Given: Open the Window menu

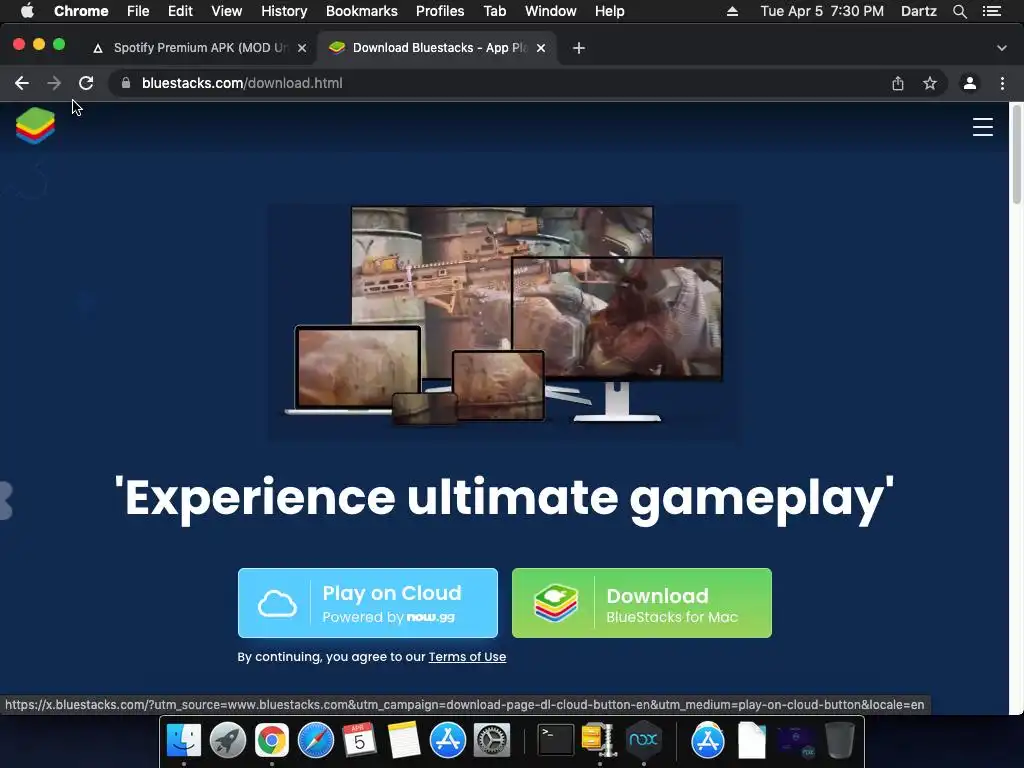Looking at the screenshot, I should click(551, 11).
